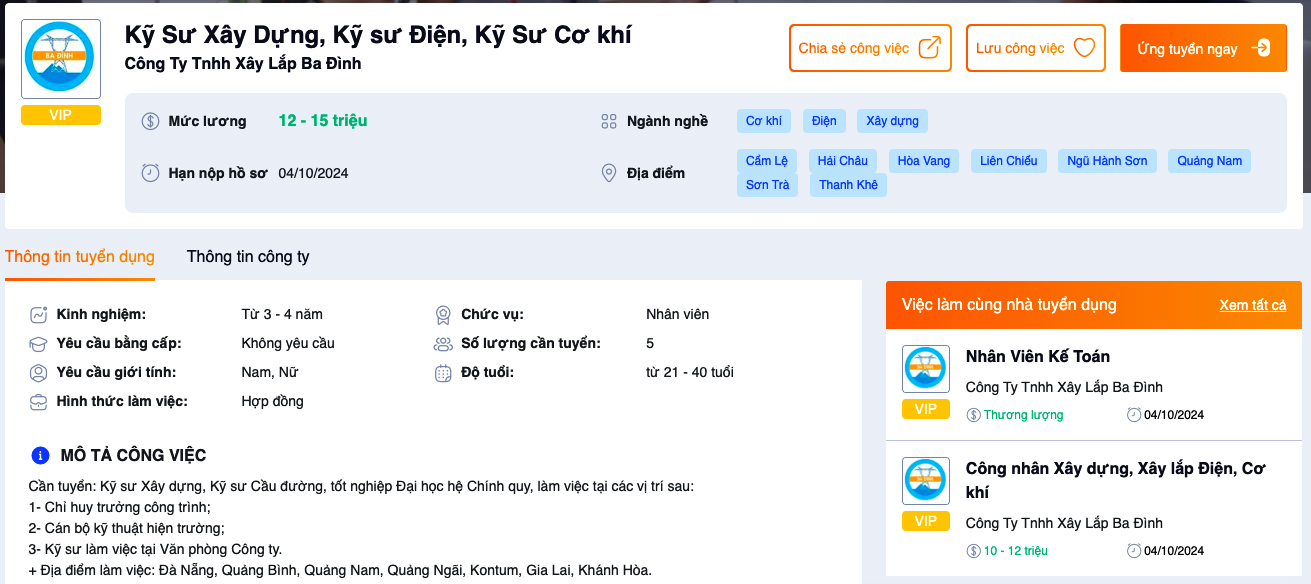1311x584 pixels.
Task: Click company name under Nhân Viên Kế Toán
Action: pos(1064,387)
